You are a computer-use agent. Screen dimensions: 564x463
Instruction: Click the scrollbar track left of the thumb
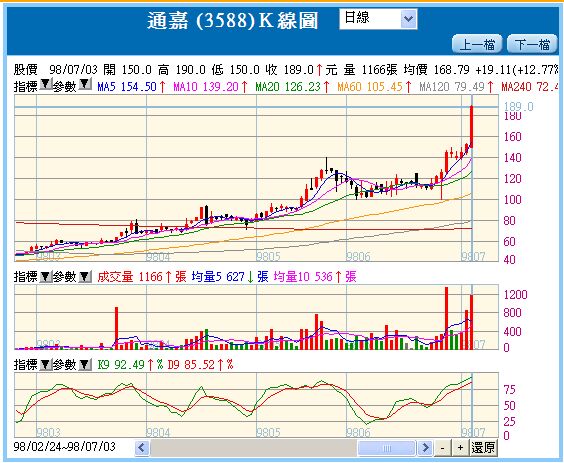pos(254,448)
